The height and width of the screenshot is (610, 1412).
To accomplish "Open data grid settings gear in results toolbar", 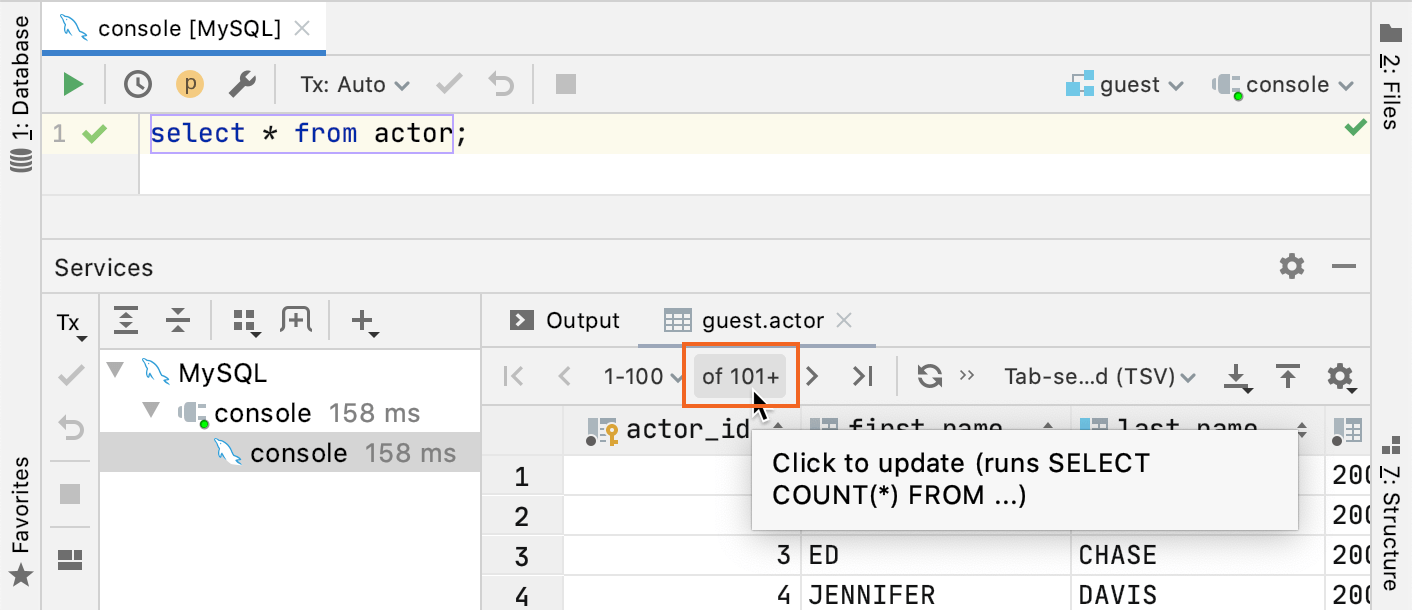I will [x=1341, y=376].
